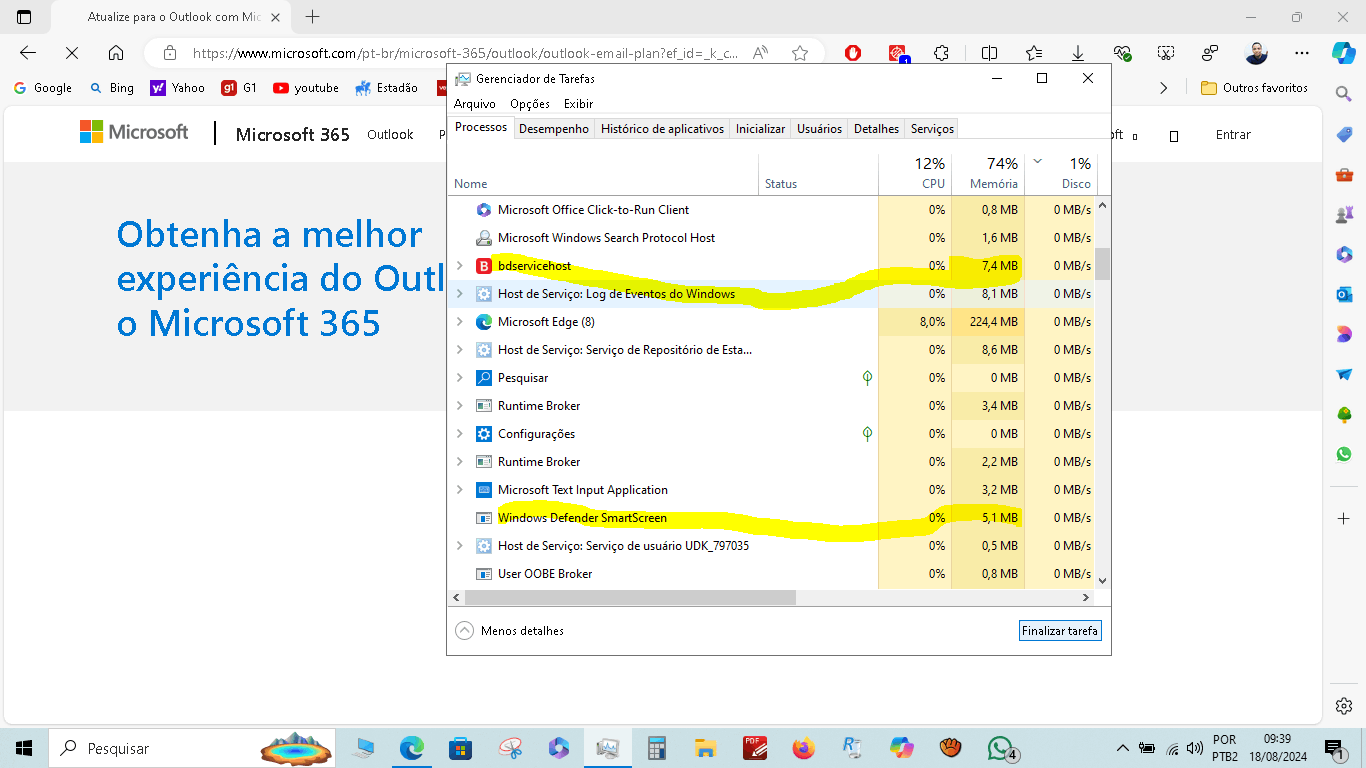Screen dimensions: 1366x768
Task: Switch to the Inicializar tab
Action: pos(760,129)
